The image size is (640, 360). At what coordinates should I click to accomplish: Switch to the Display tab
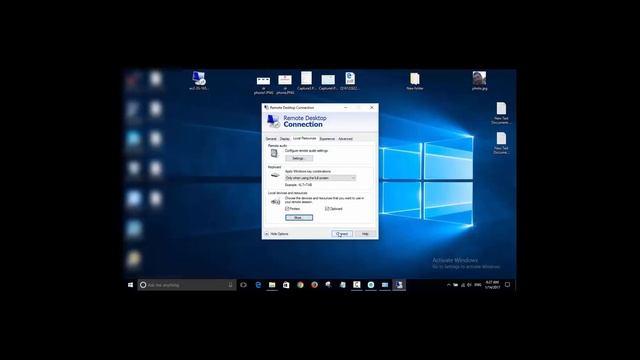pos(284,139)
